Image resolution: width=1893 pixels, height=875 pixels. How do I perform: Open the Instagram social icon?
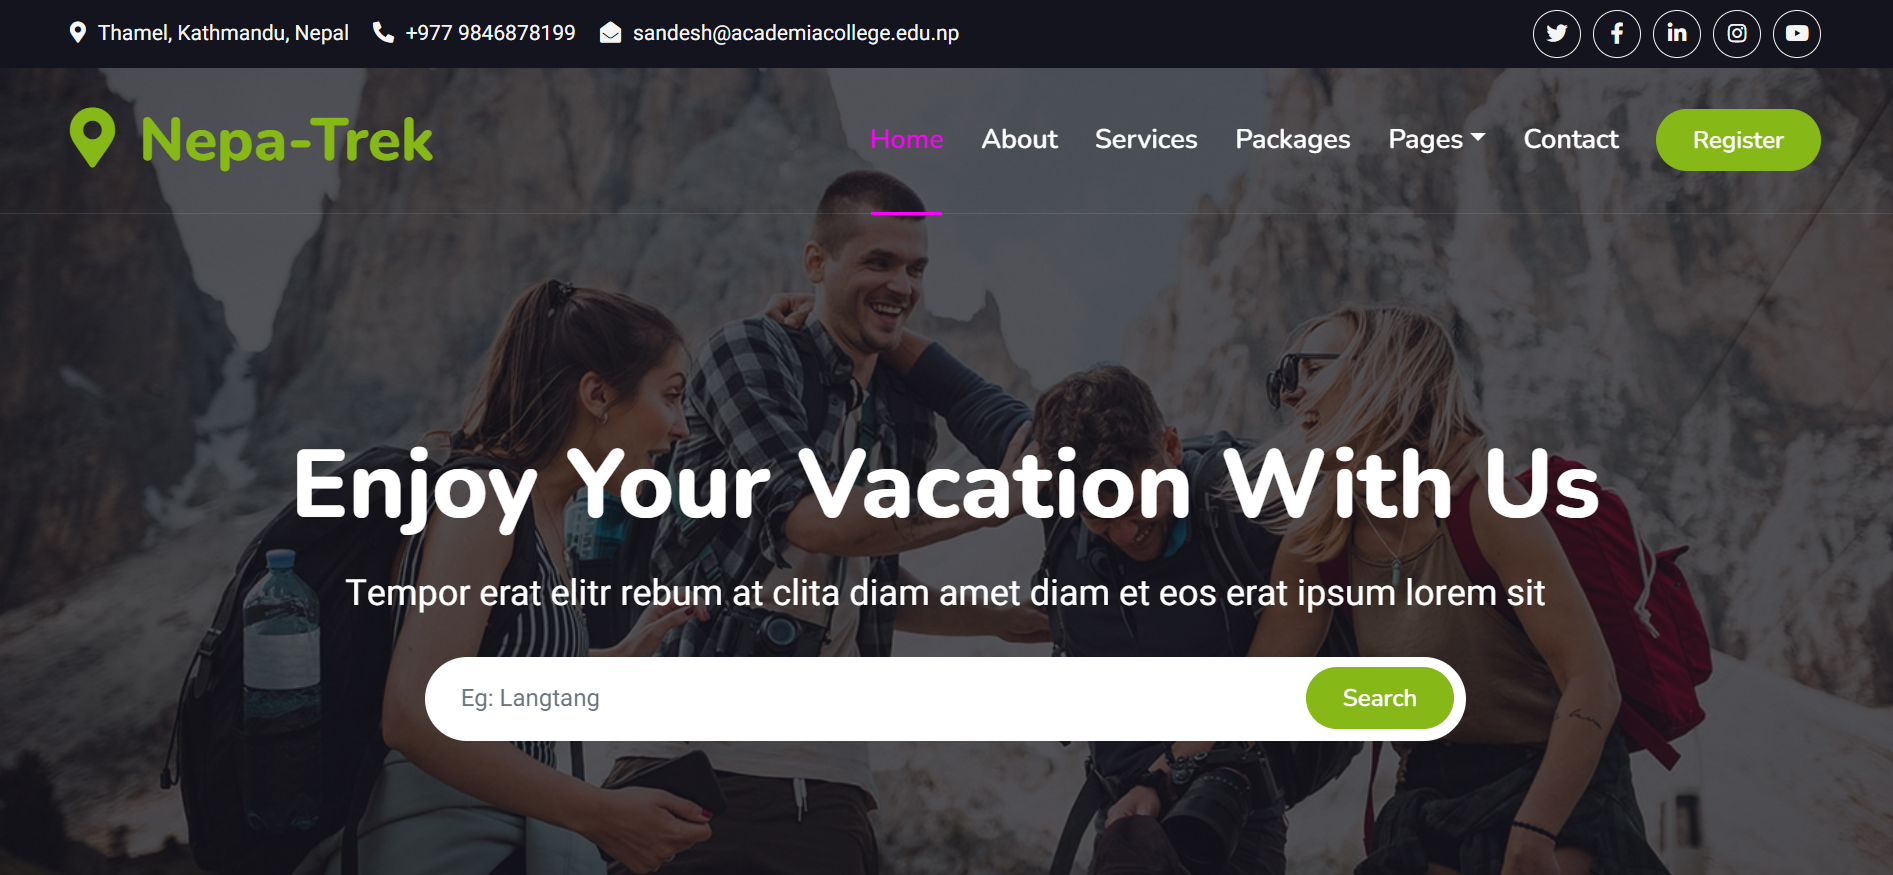click(x=1736, y=34)
